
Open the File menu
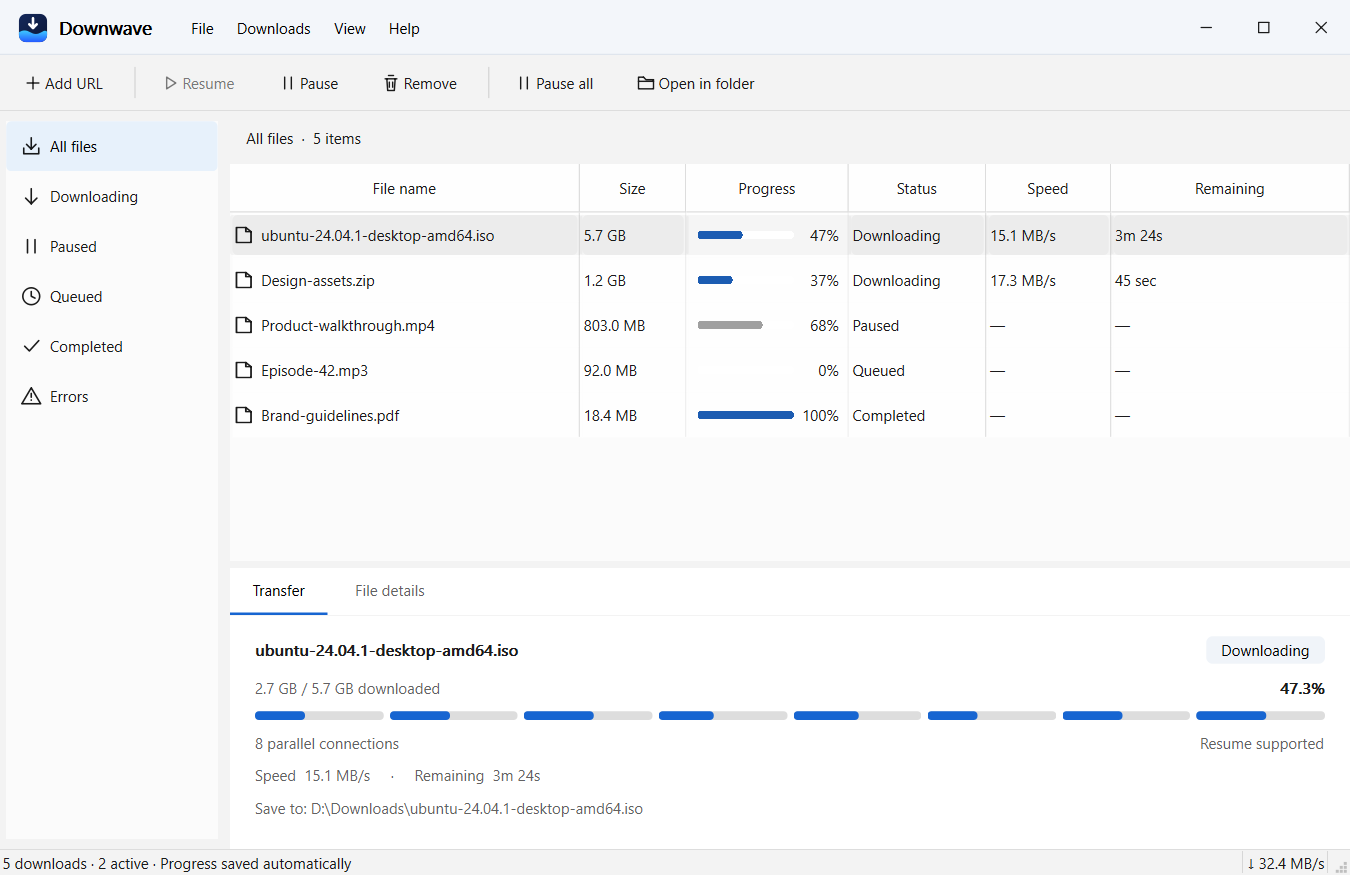click(202, 29)
